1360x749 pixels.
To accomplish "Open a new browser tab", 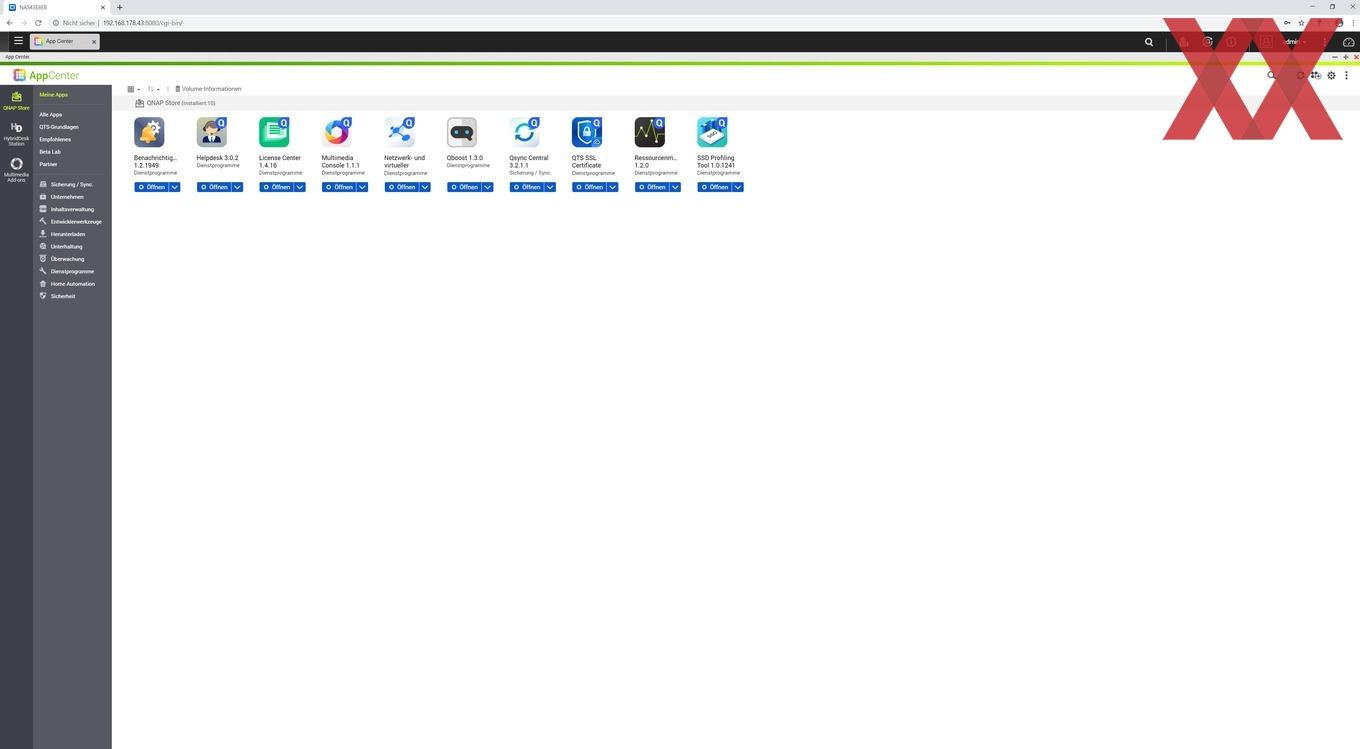I will pyautogui.click(x=119, y=7).
